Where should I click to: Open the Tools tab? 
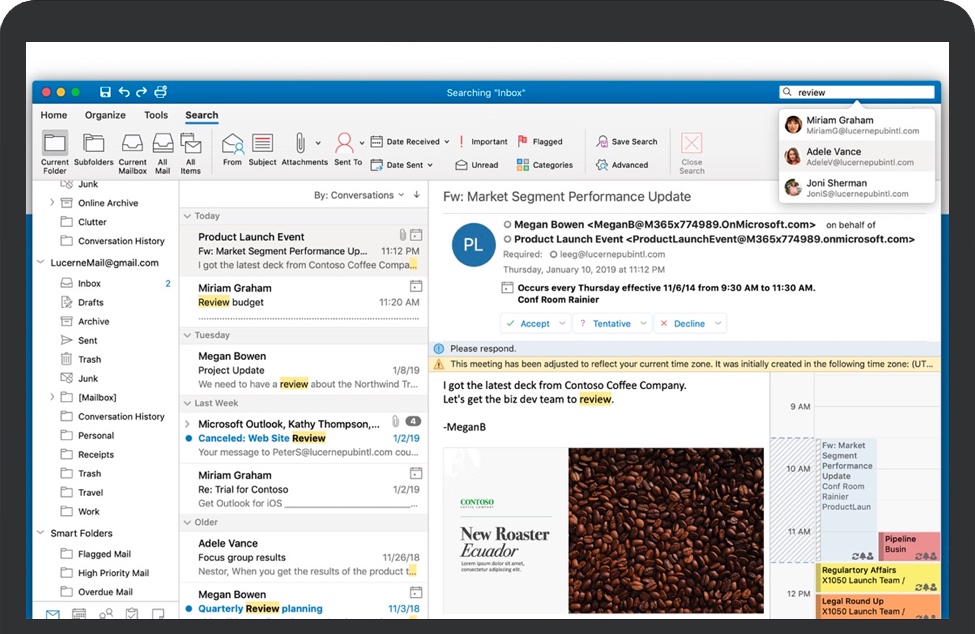point(156,115)
